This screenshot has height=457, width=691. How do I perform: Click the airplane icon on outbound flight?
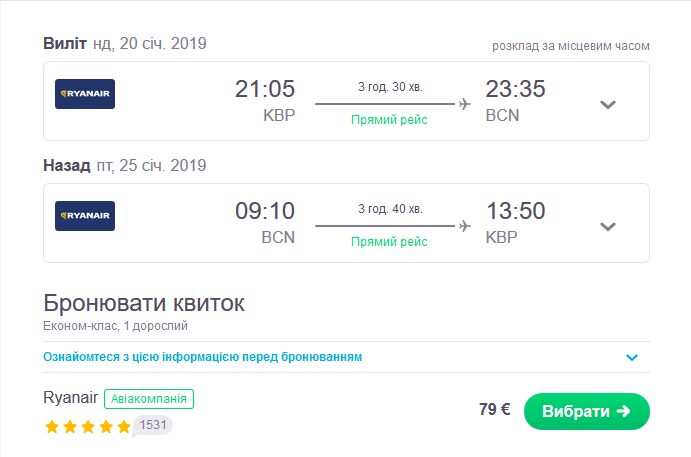[464, 103]
